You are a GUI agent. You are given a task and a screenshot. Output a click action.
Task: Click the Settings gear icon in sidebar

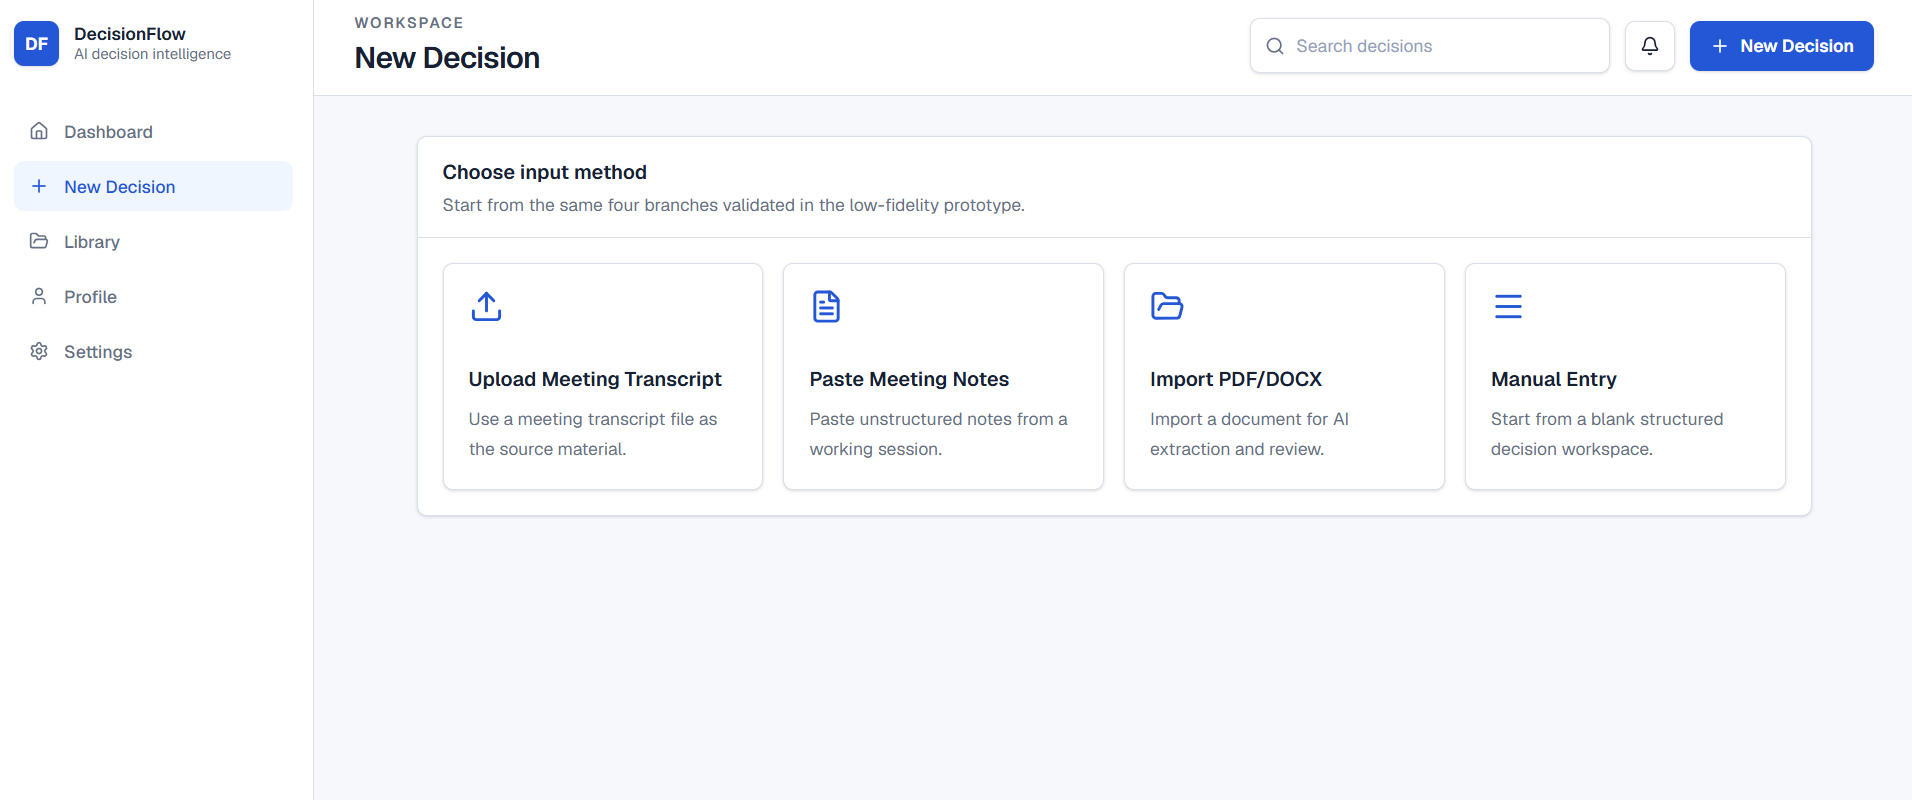[39, 351]
